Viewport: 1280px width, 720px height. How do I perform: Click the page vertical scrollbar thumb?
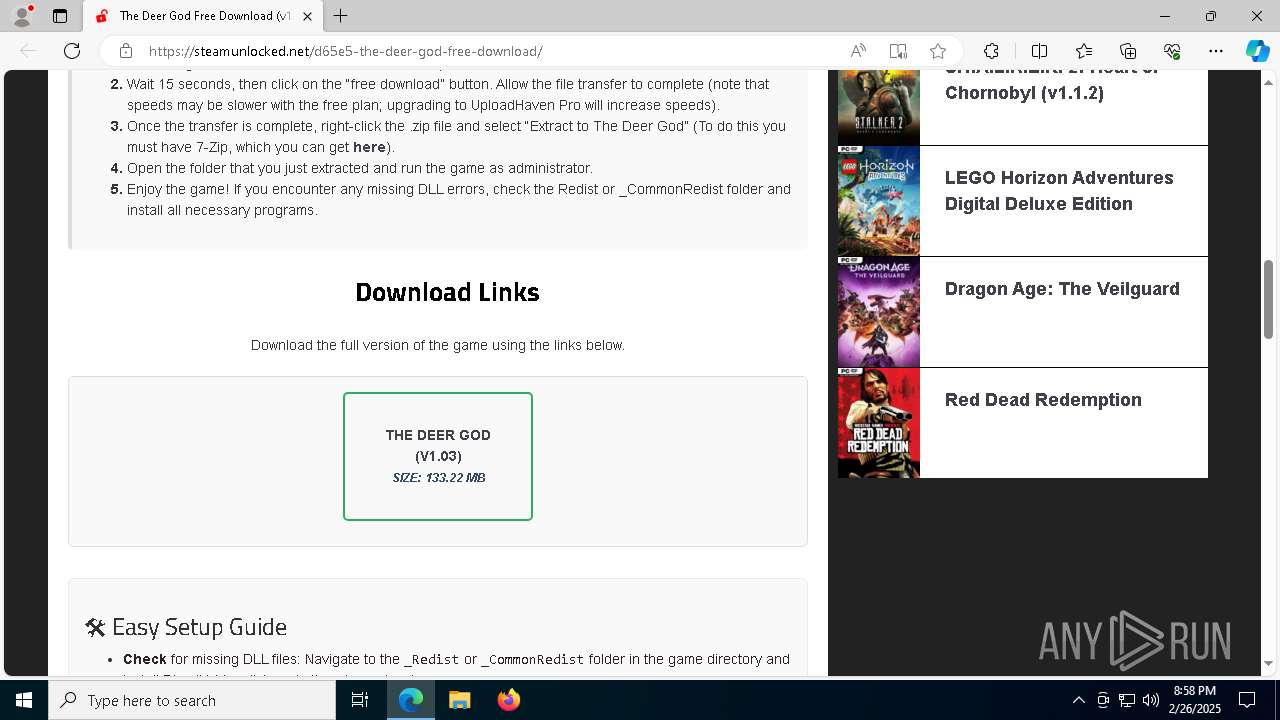coord(1269,299)
